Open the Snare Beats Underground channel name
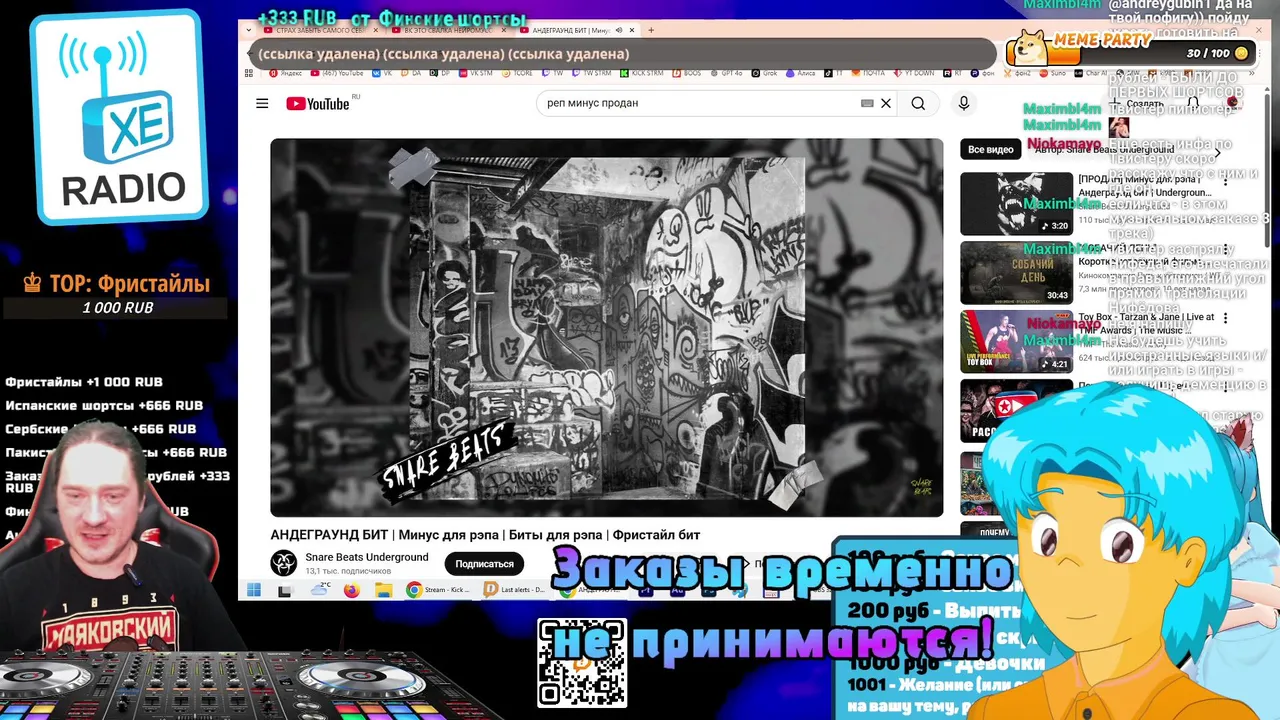Screen dimensions: 1280x720 coord(367,557)
